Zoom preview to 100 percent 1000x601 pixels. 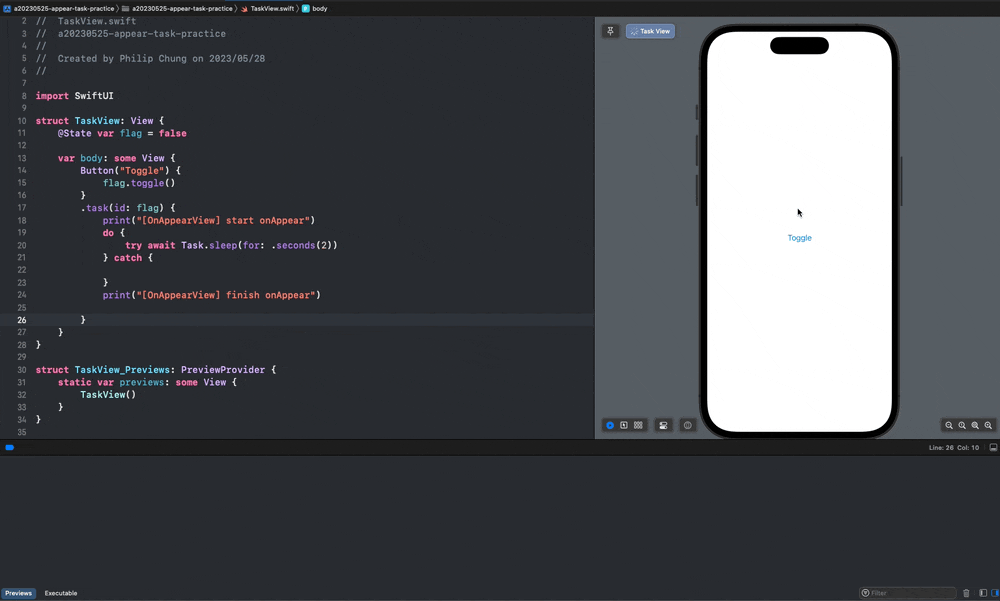click(x=962, y=426)
